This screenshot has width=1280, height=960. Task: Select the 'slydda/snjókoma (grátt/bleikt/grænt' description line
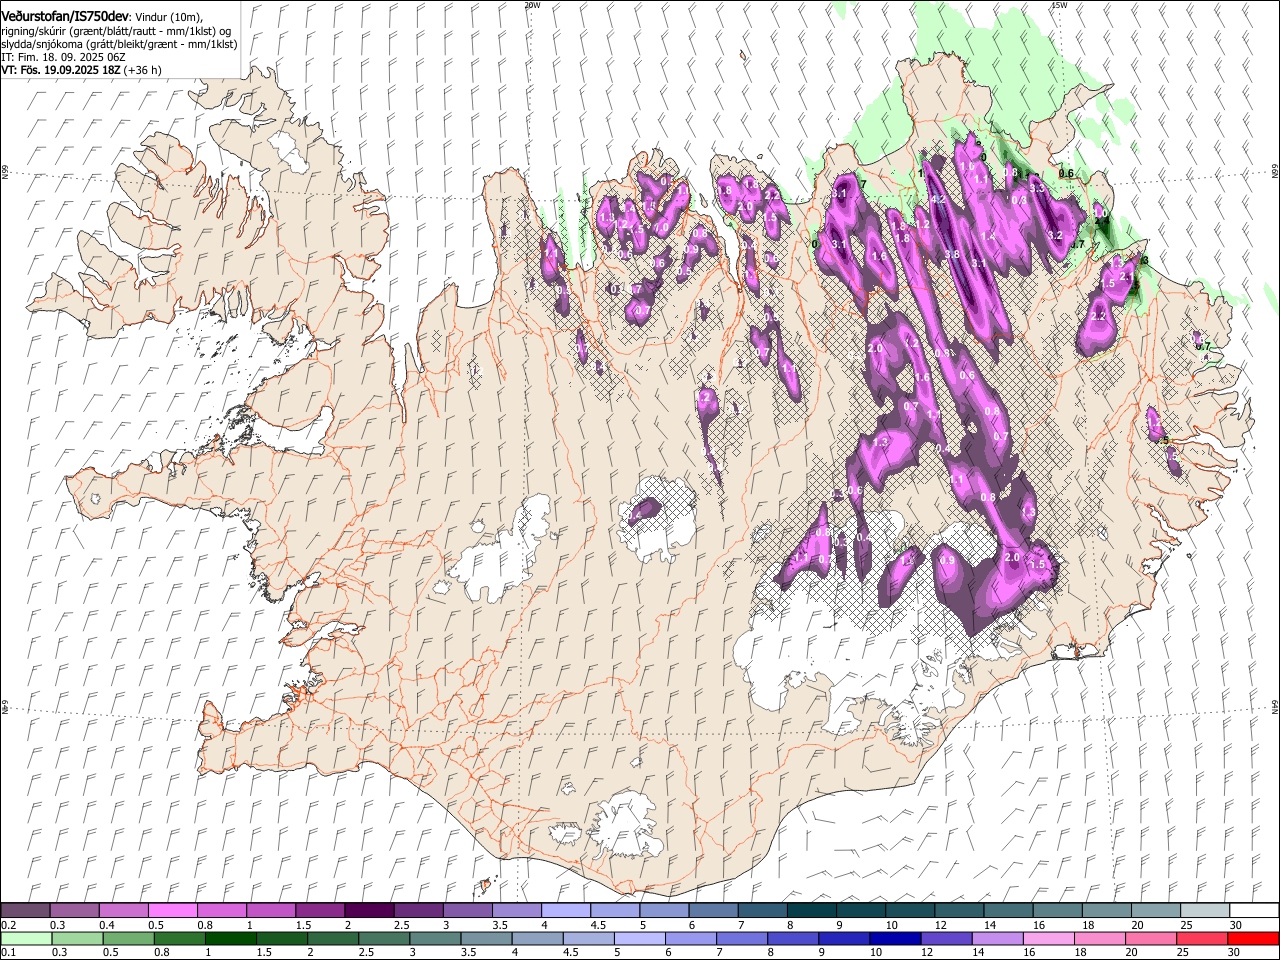click(119, 44)
